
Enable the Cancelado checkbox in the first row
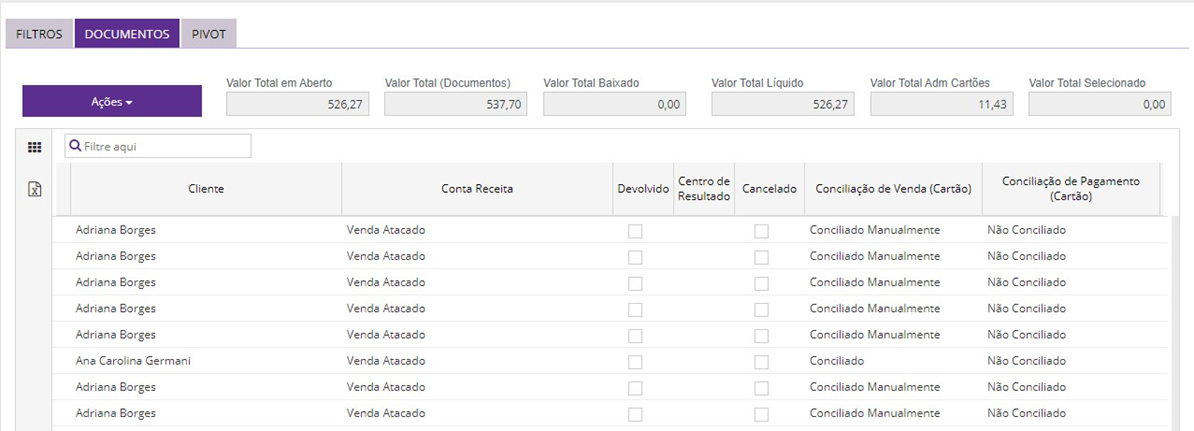tap(762, 231)
